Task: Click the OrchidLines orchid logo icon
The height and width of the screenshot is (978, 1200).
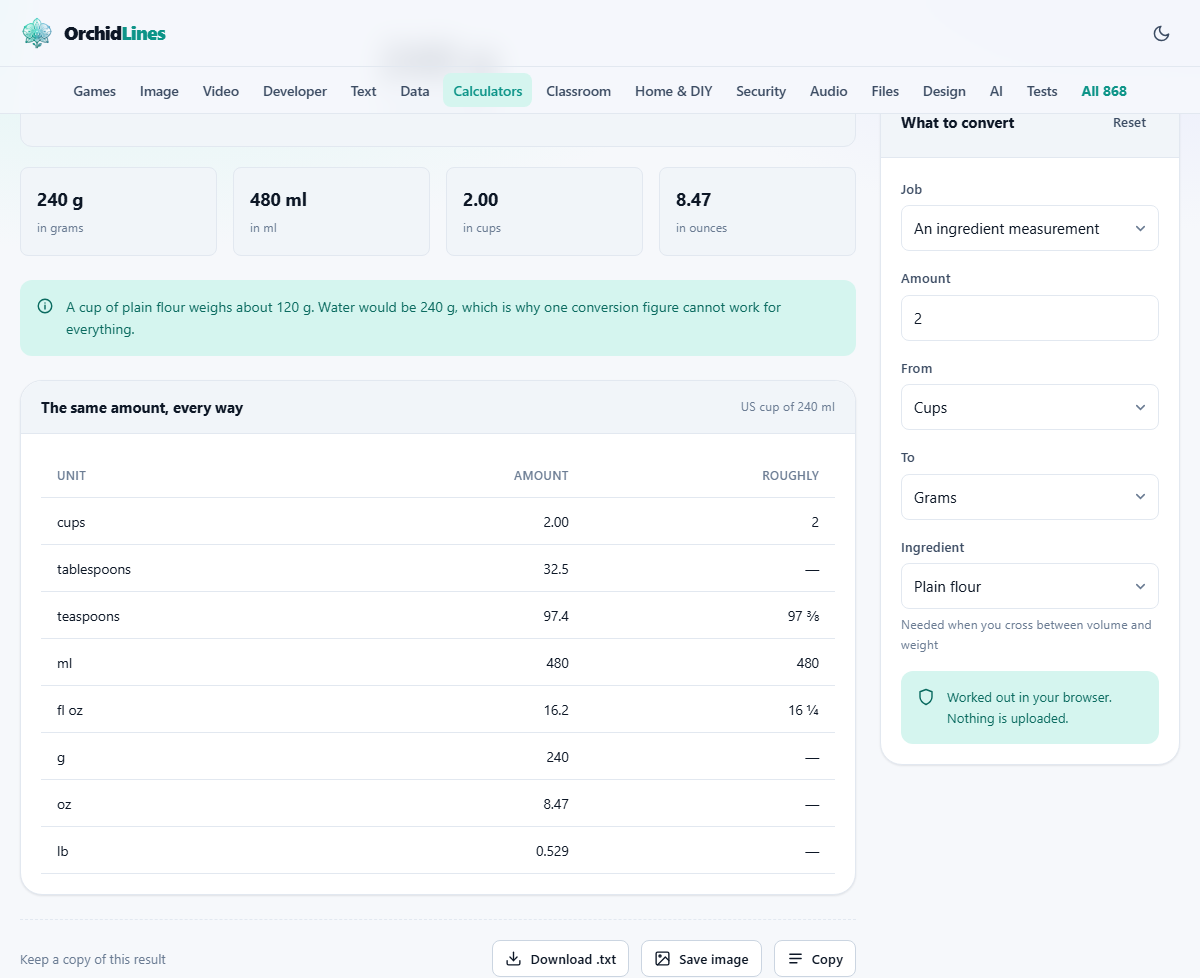Action: tap(37, 33)
